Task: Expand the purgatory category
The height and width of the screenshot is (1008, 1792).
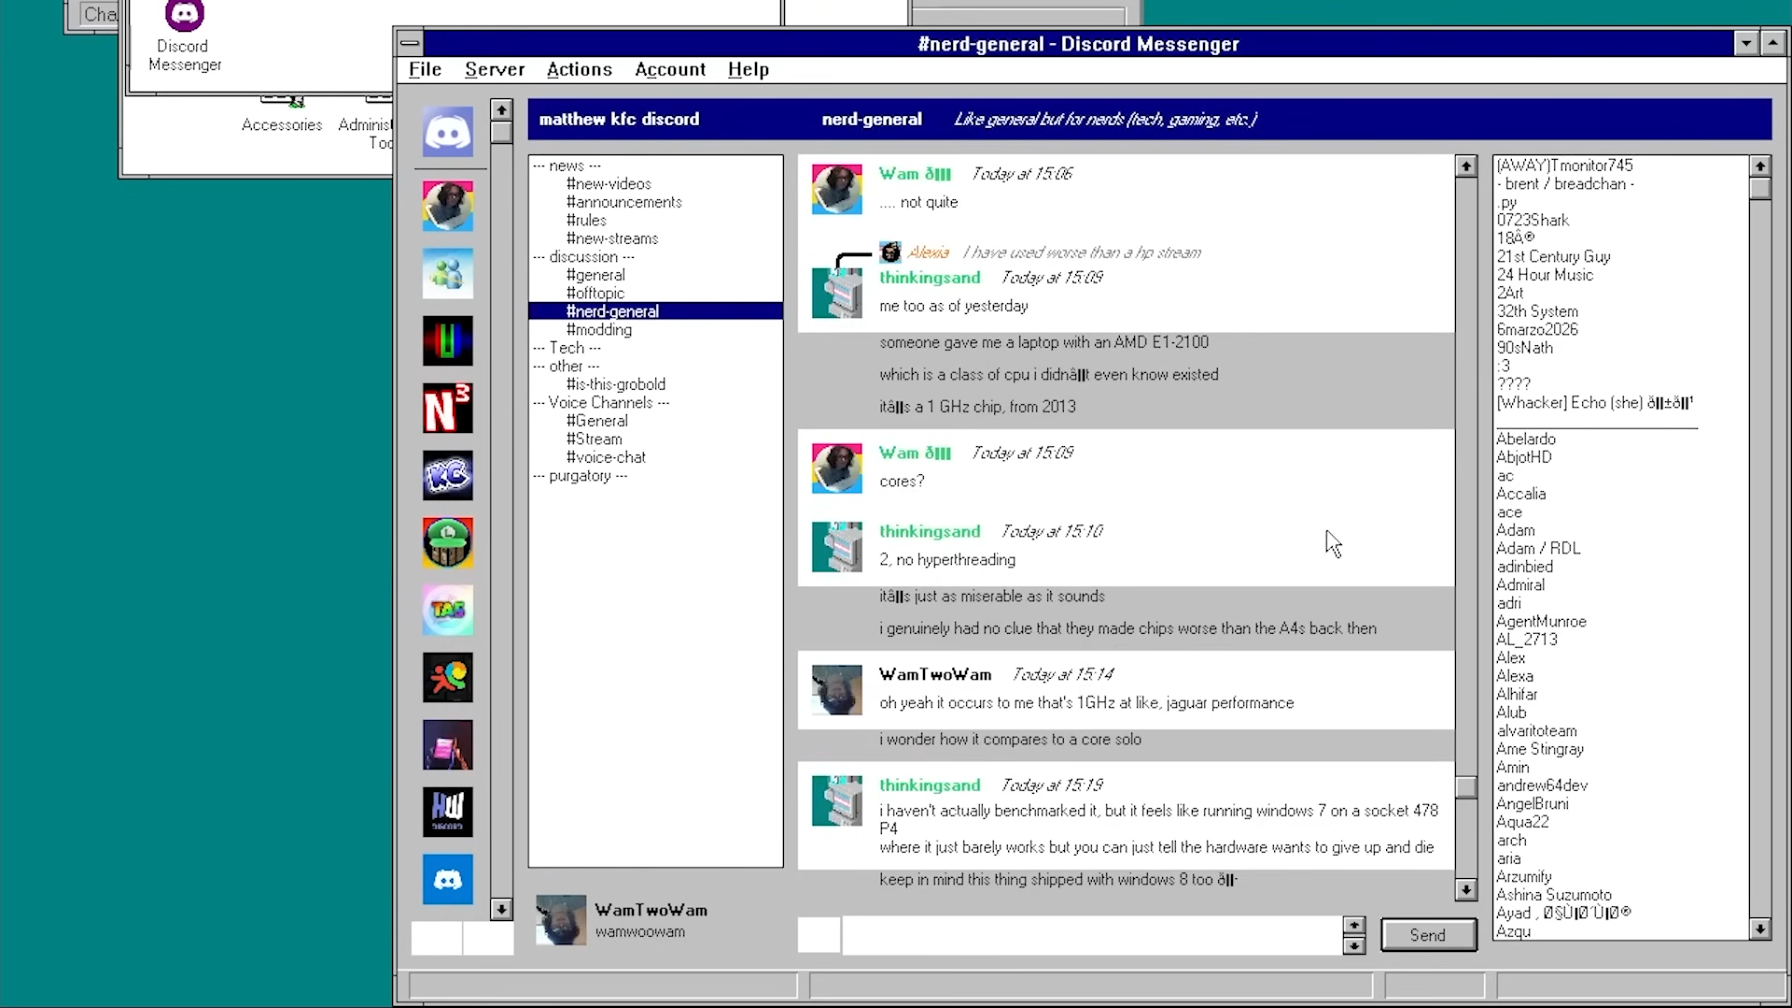Action: click(580, 476)
